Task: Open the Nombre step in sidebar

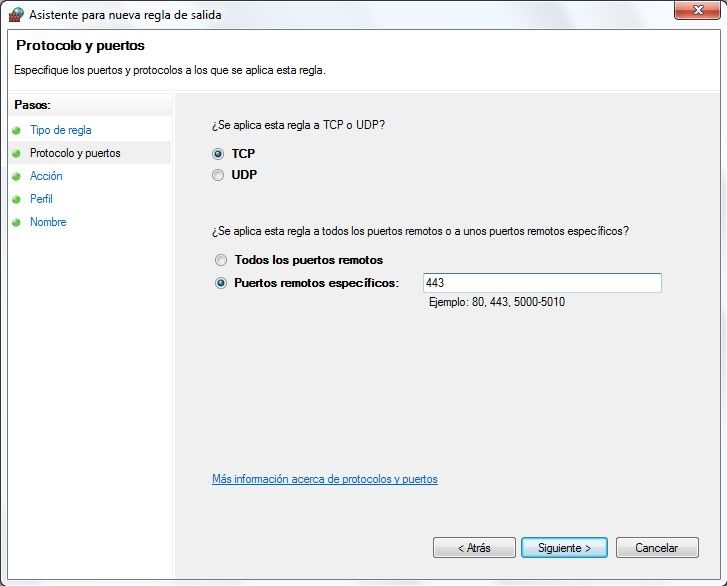Action: pyautogui.click(x=48, y=222)
